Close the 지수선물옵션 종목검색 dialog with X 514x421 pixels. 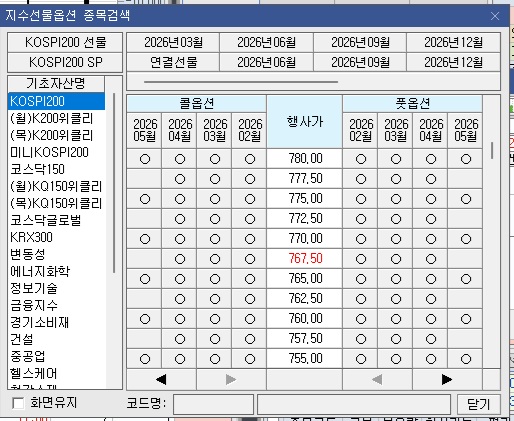coord(495,16)
